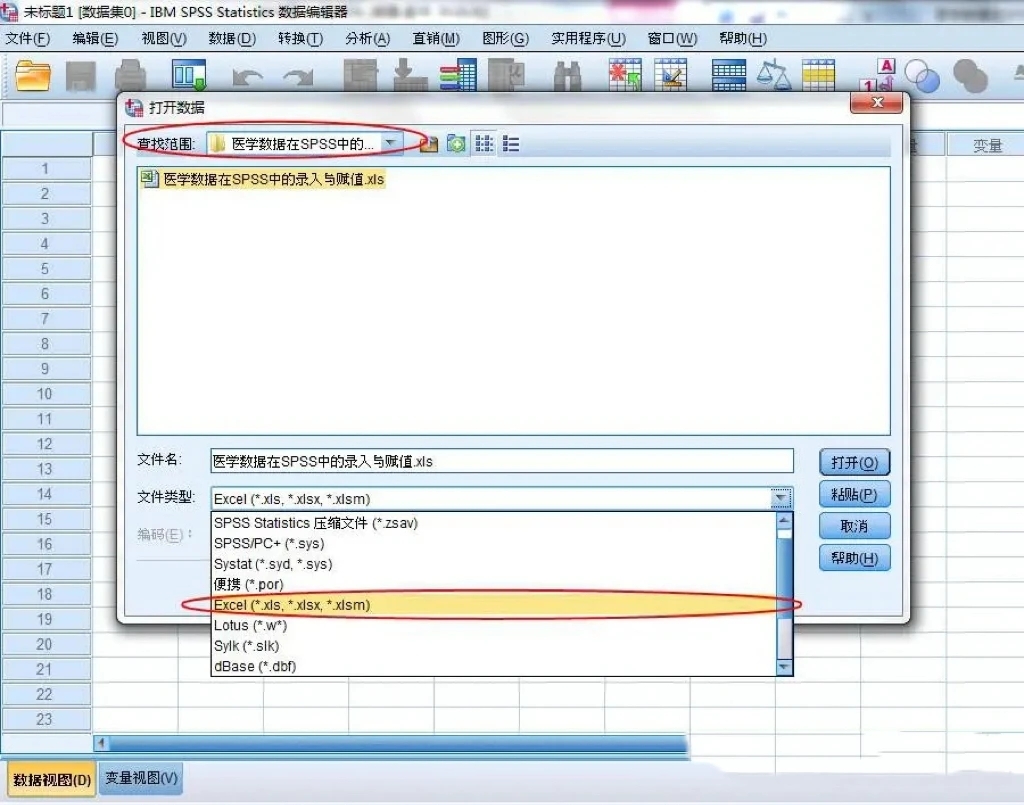Viewport: 1024px width, 805px height.
Task: Open the 图形(G) menu
Action: 505,39
